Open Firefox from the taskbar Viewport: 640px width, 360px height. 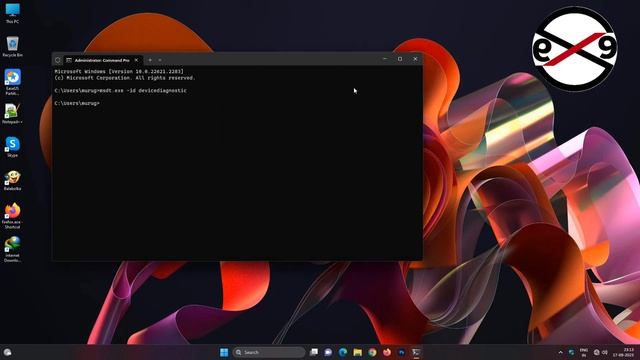click(x=387, y=352)
